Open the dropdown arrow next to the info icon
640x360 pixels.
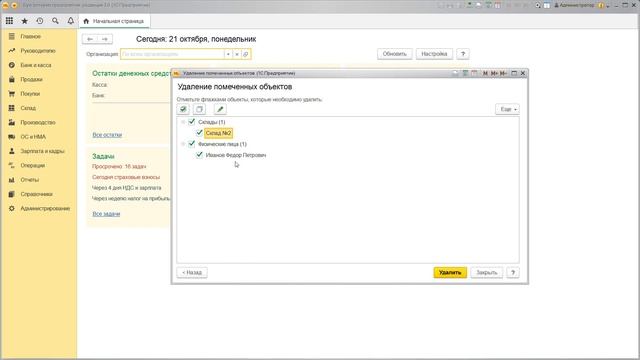[608, 6]
